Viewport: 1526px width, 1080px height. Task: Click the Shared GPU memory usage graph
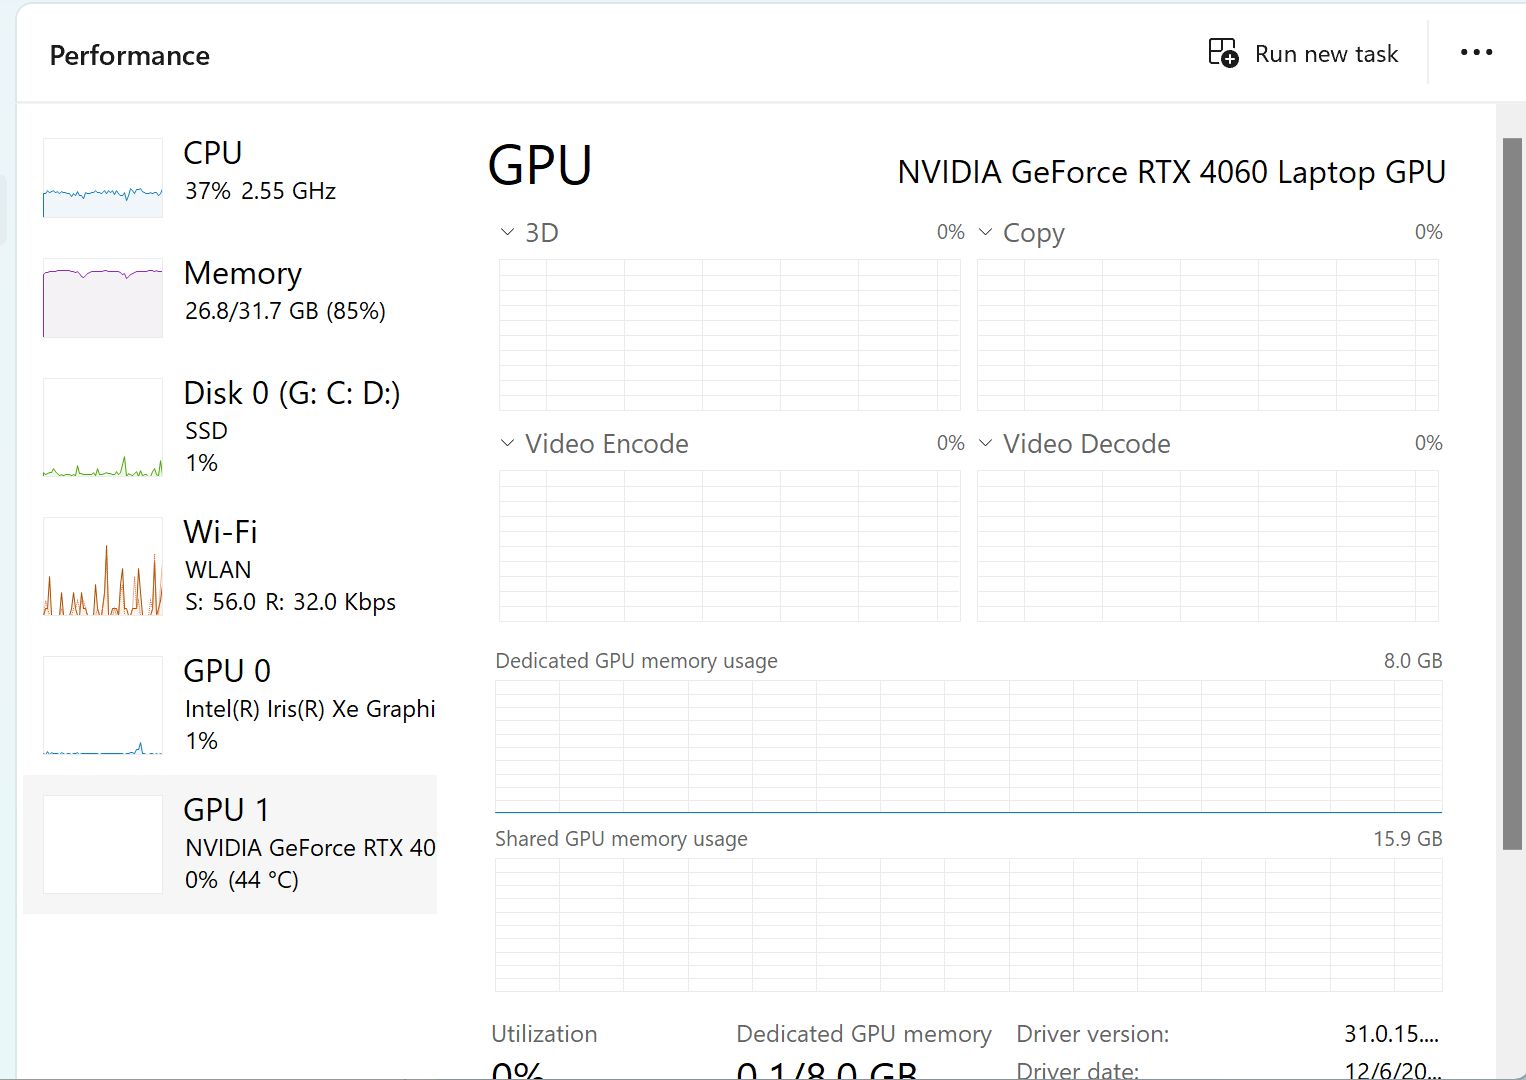968,925
